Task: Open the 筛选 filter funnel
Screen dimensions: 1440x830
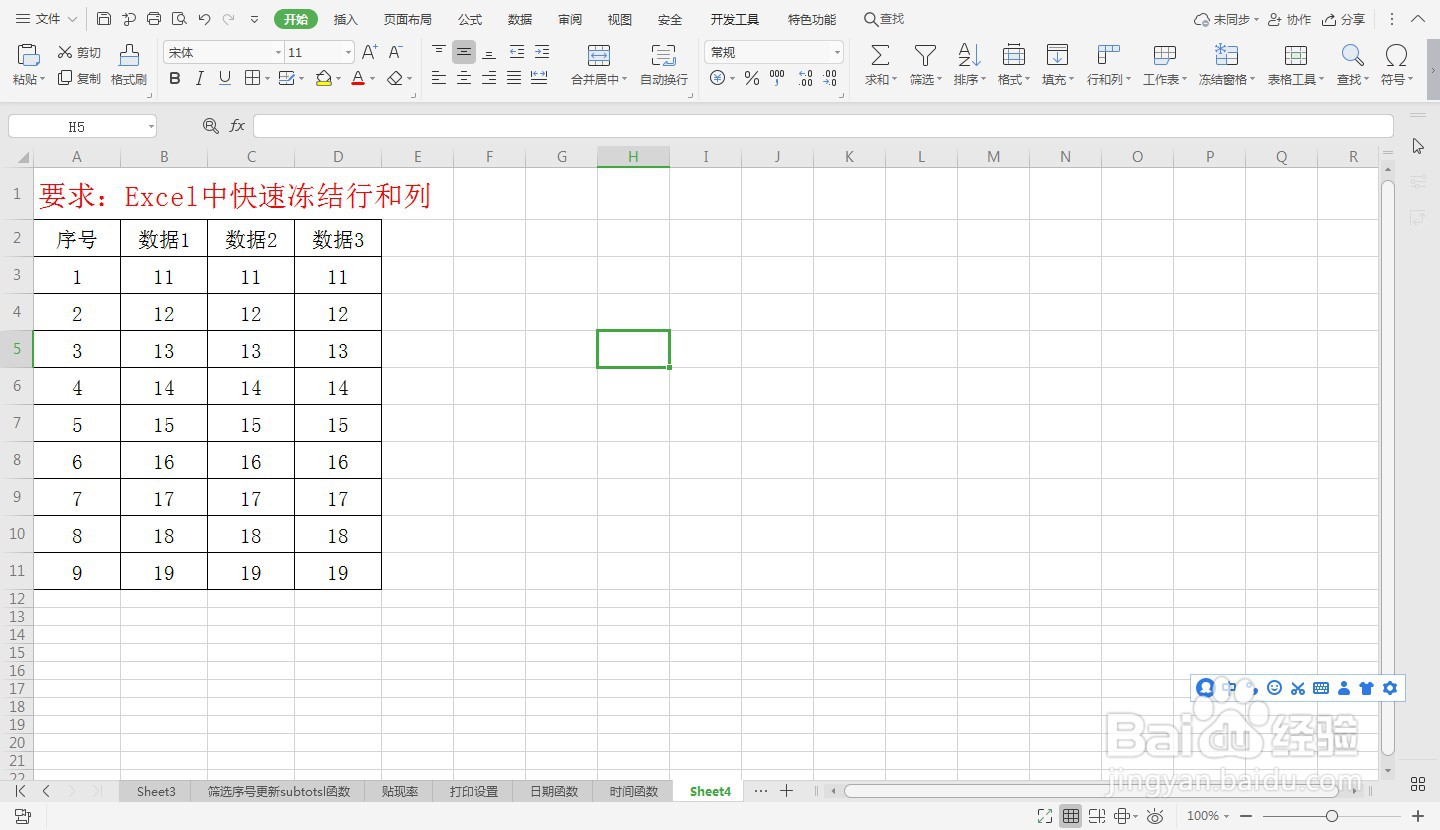Action: click(x=926, y=55)
